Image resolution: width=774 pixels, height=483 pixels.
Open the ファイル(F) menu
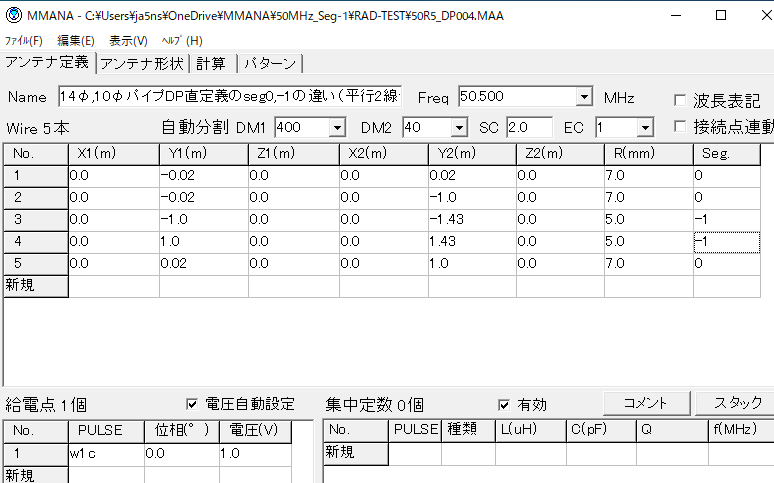click(24, 41)
